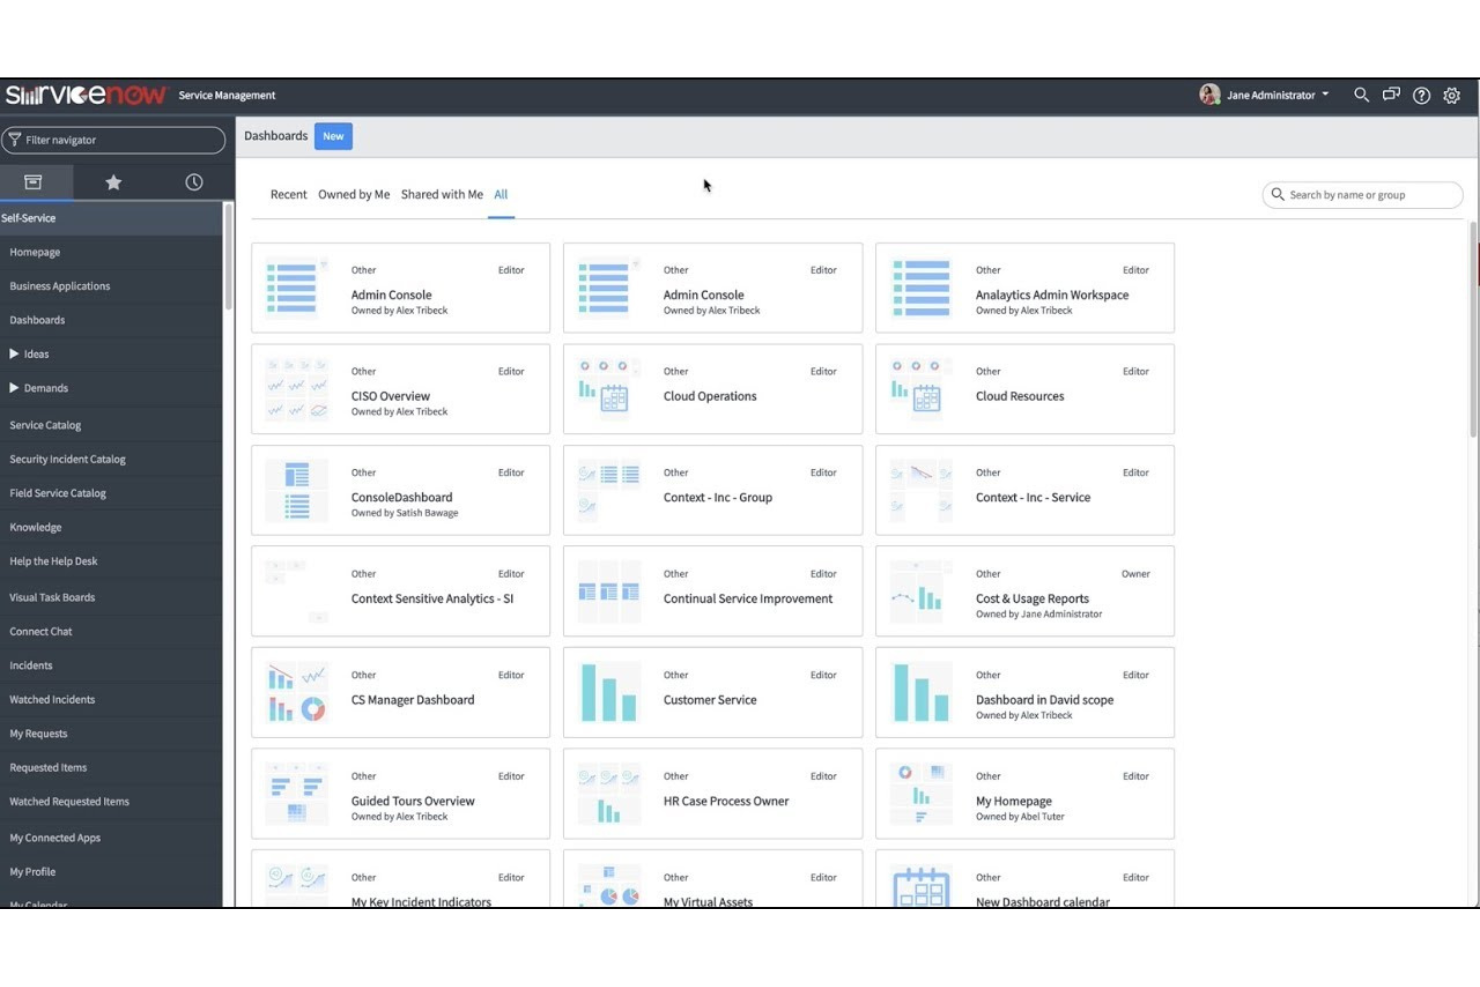Click the ServiceNow logo
The width and height of the screenshot is (1480, 987).
pos(85,95)
